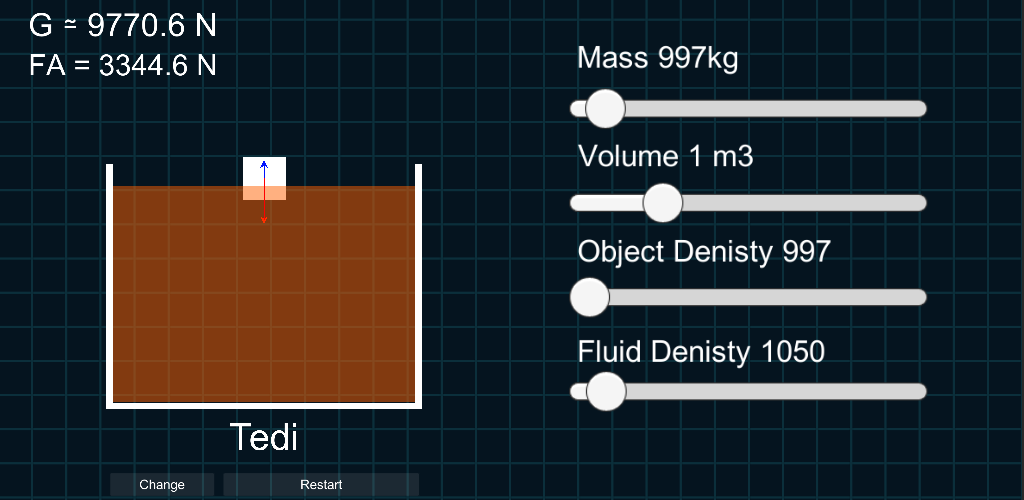This screenshot has height=500, width=1024.
Task: Click the Volume slider handle
Action: coord(662,203)
